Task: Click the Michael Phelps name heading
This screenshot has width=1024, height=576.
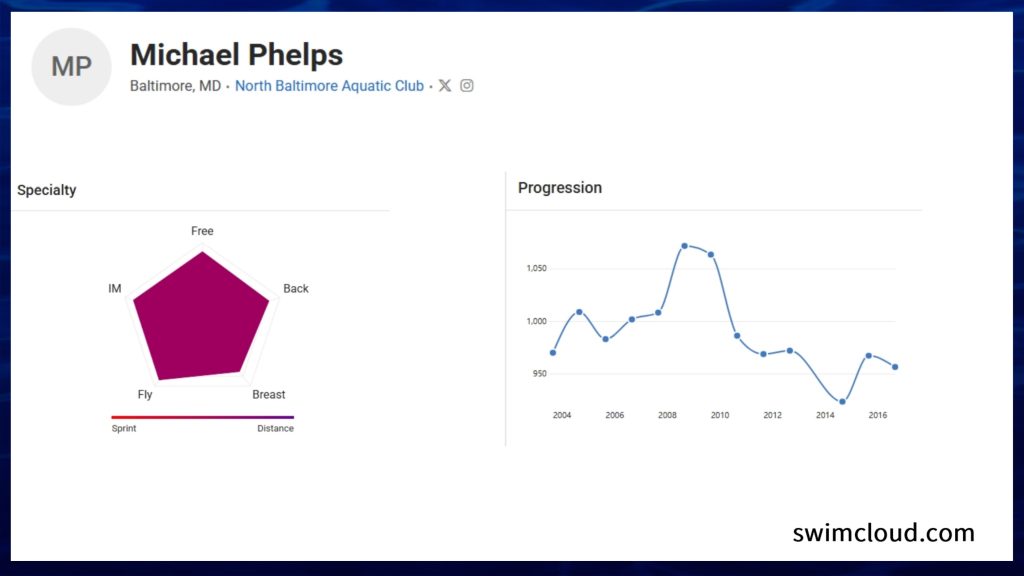Action: [x=236, y=55]
